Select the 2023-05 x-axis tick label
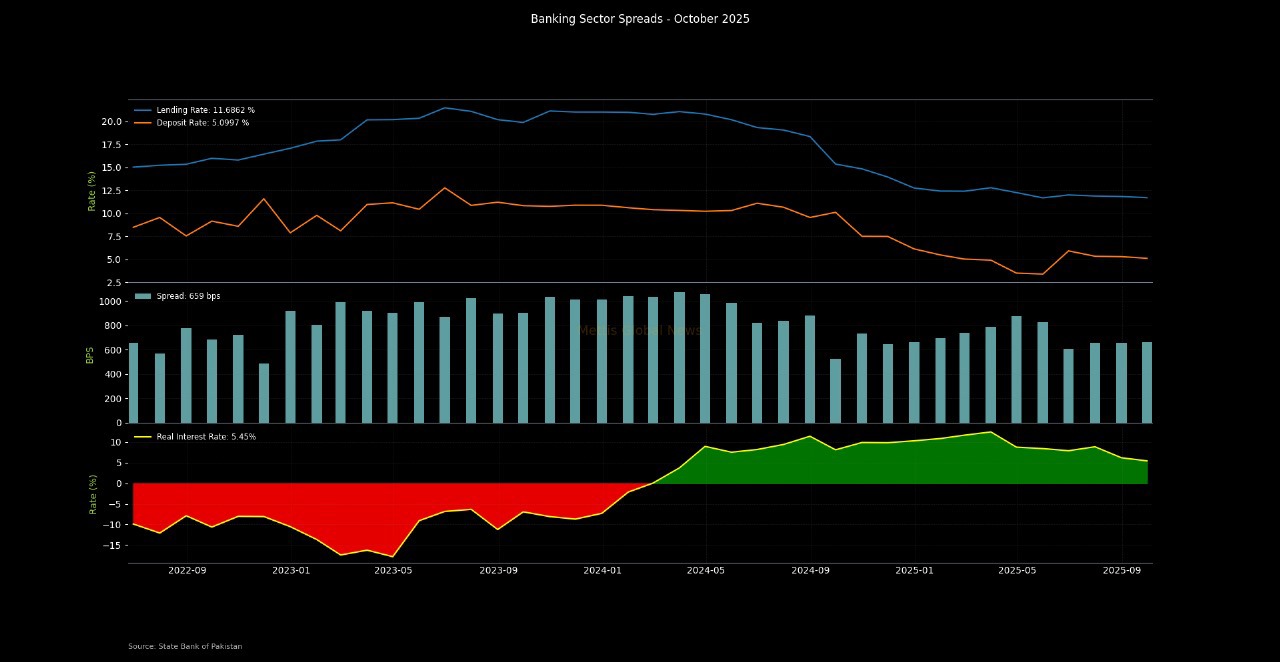Image resolution: width=1280 pixels, height=662 pixels. coord(393,571)
